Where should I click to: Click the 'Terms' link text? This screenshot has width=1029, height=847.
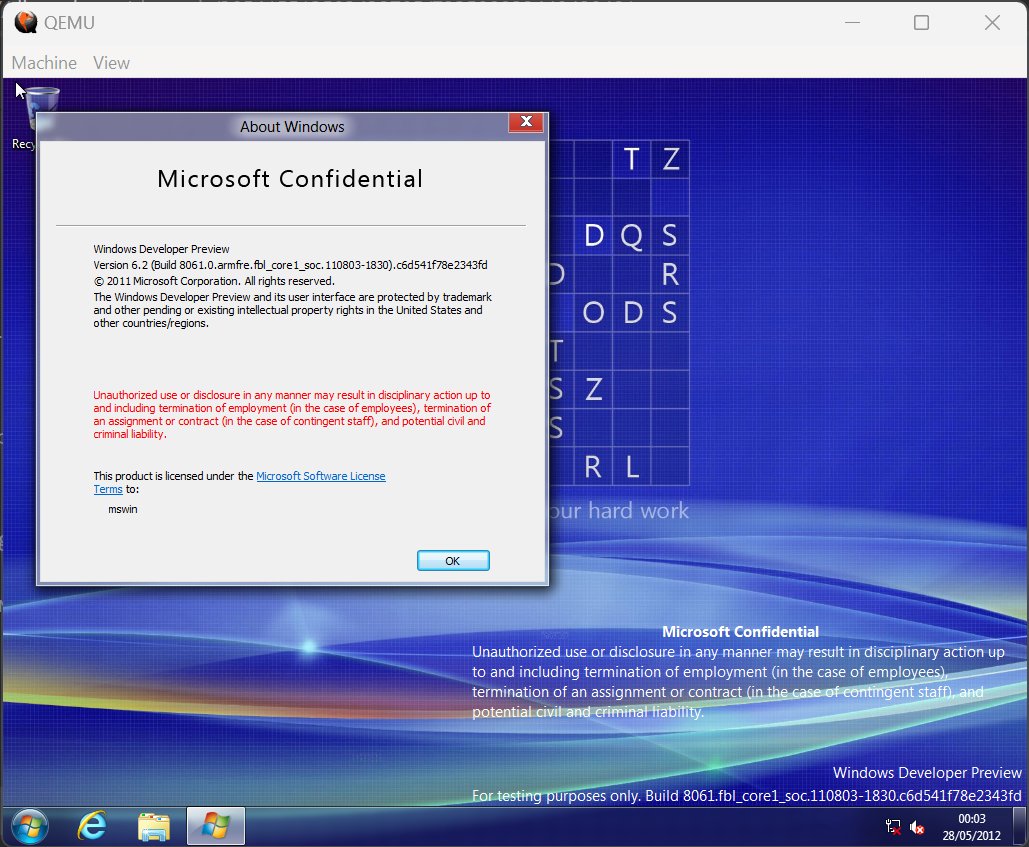click(108, 489)
